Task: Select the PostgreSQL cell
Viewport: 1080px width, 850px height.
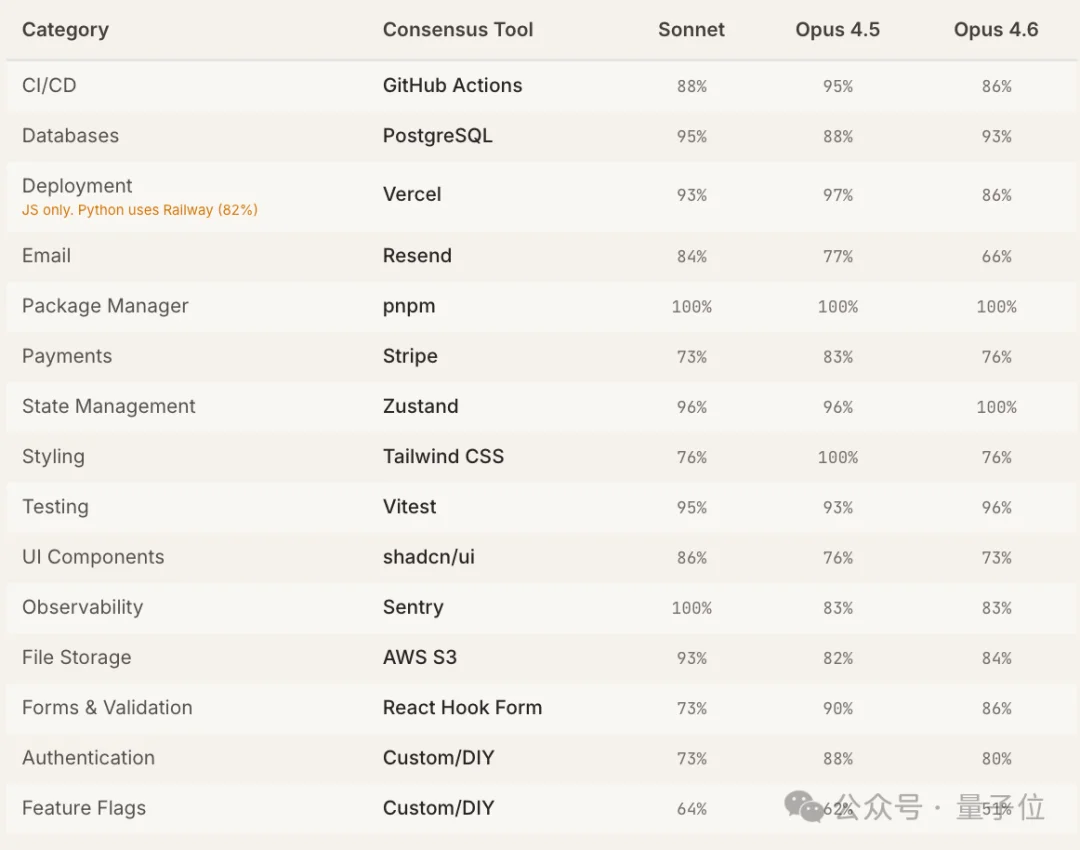Action: 437,136
